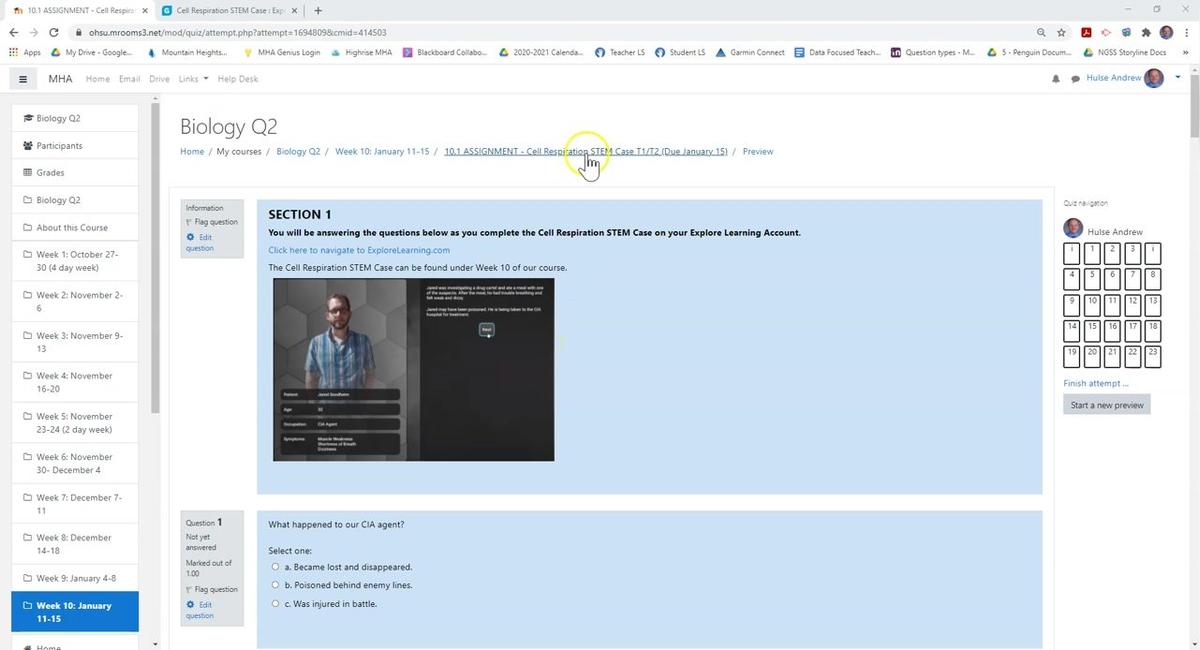Click Drive in the MHA top navigation
Viewport: 1200px width, 650px height.
pos(159,79)
